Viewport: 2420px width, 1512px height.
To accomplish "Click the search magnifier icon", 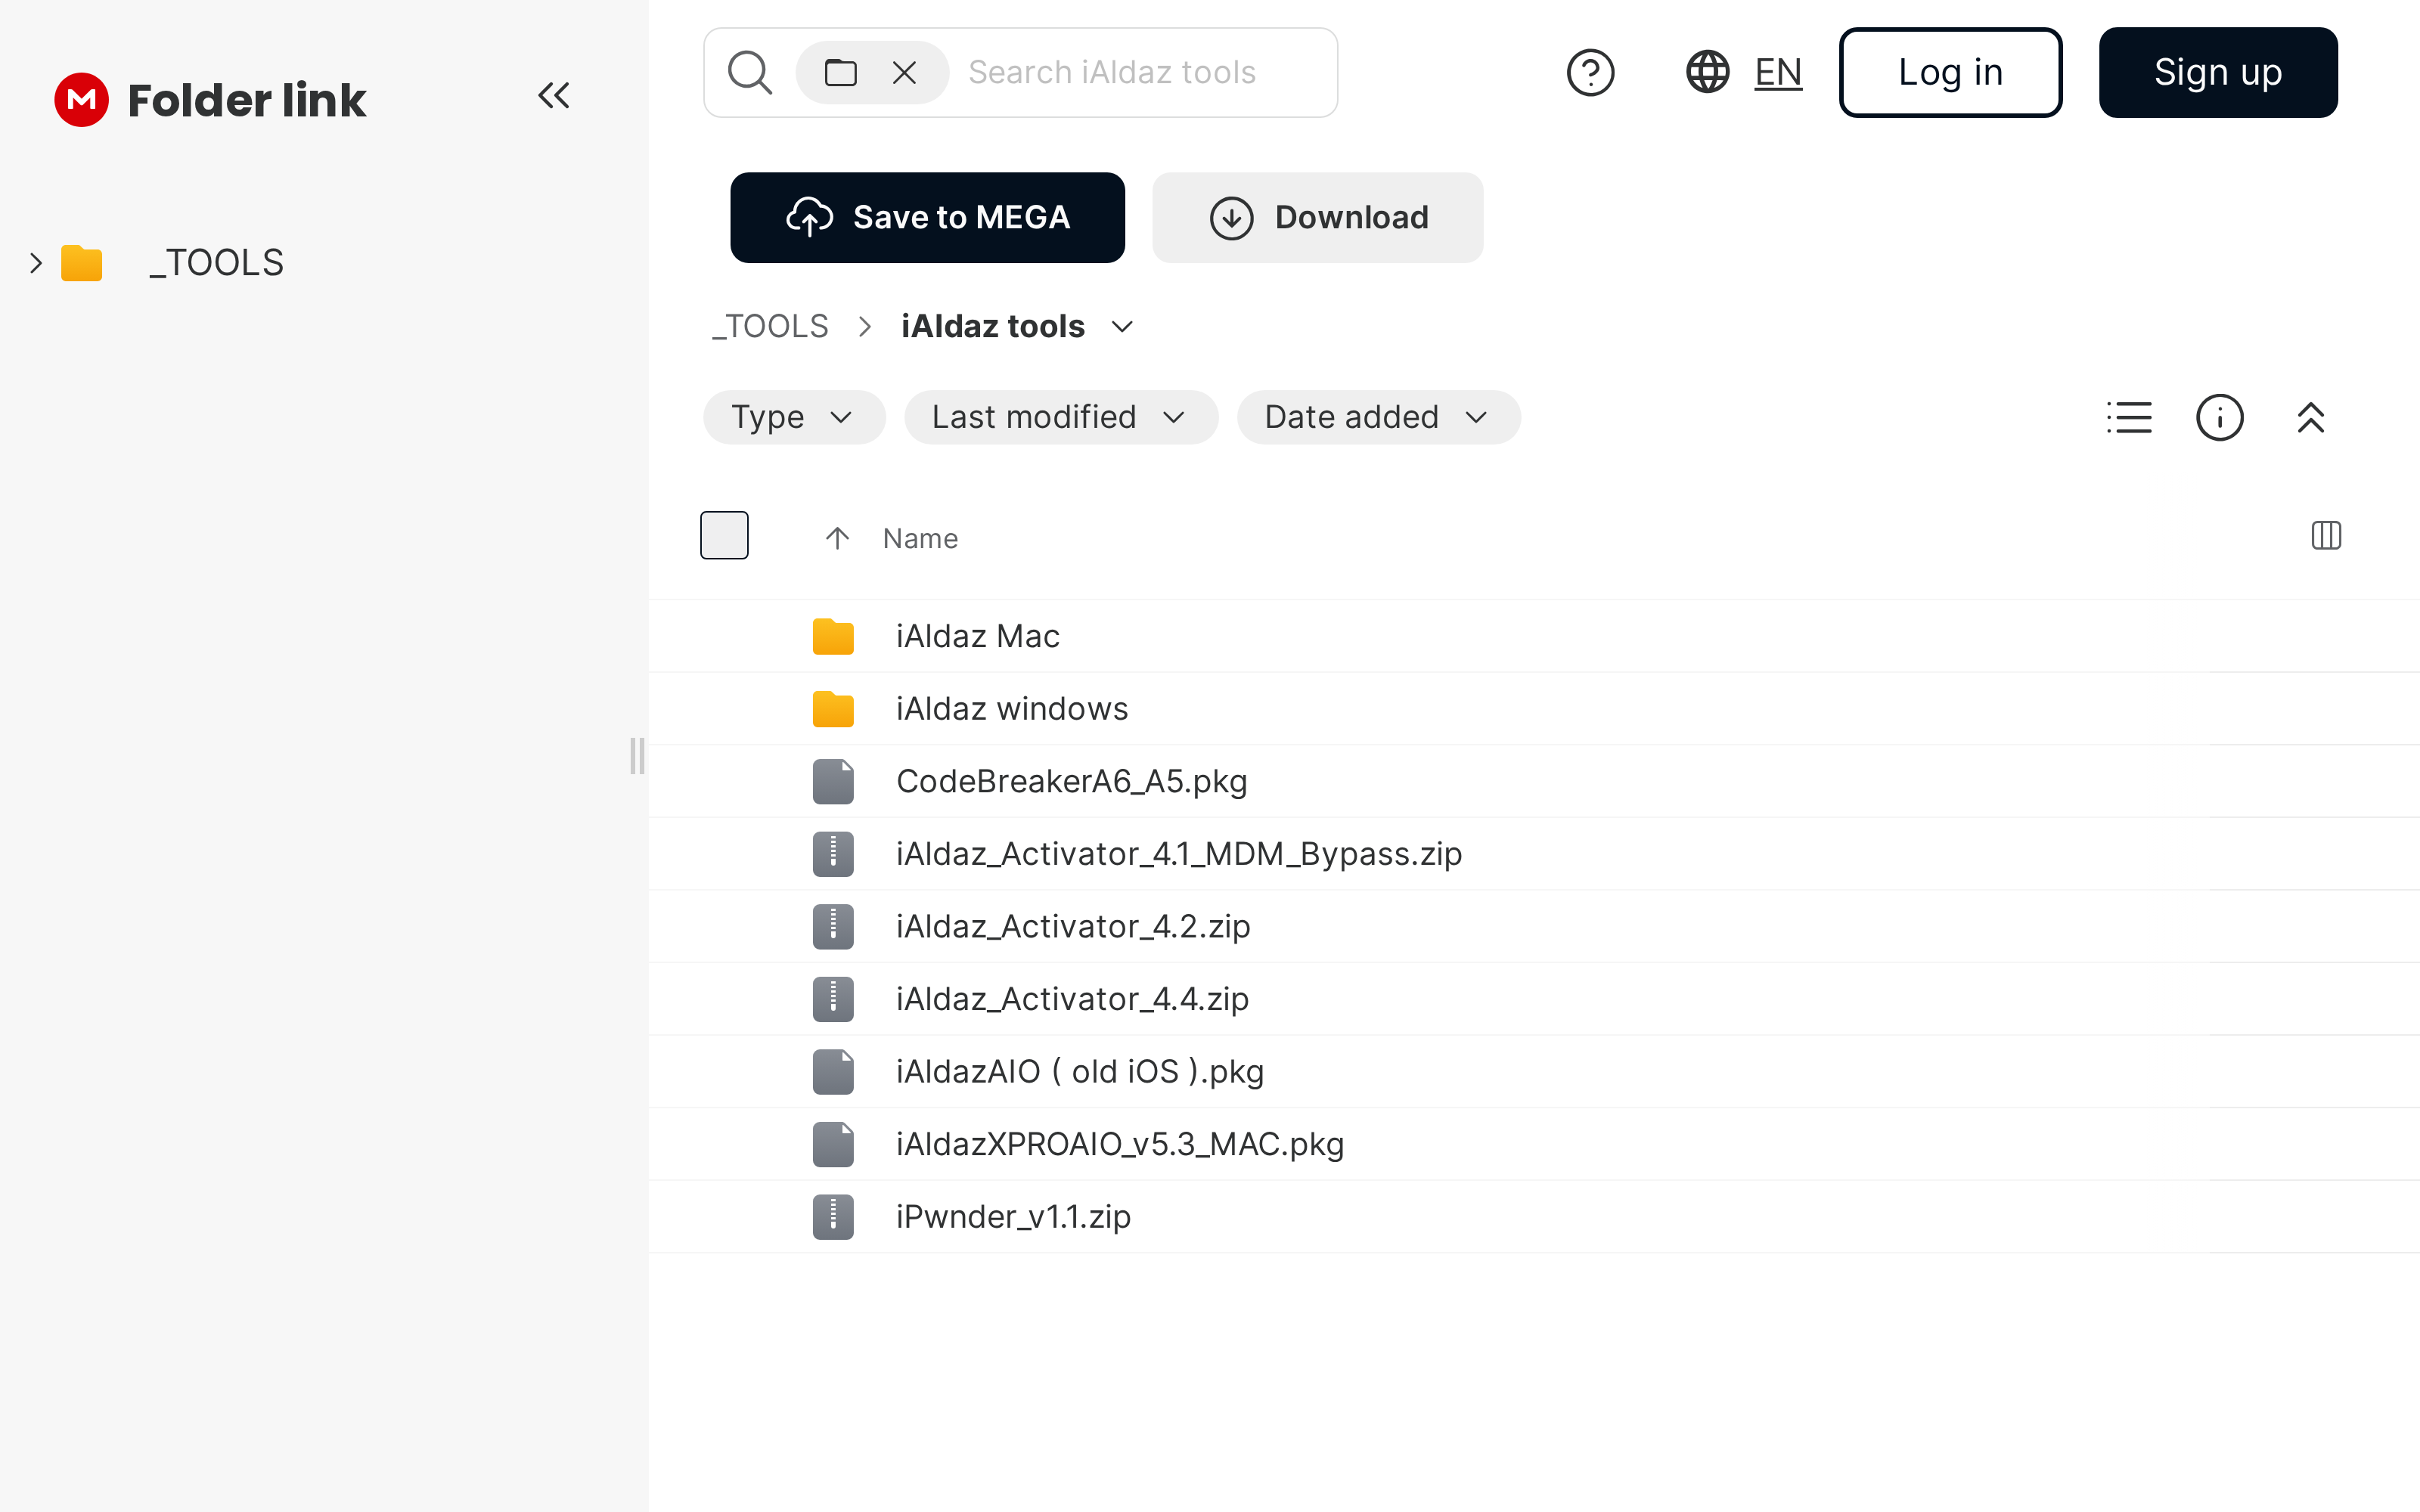I will tap(749, 72).
